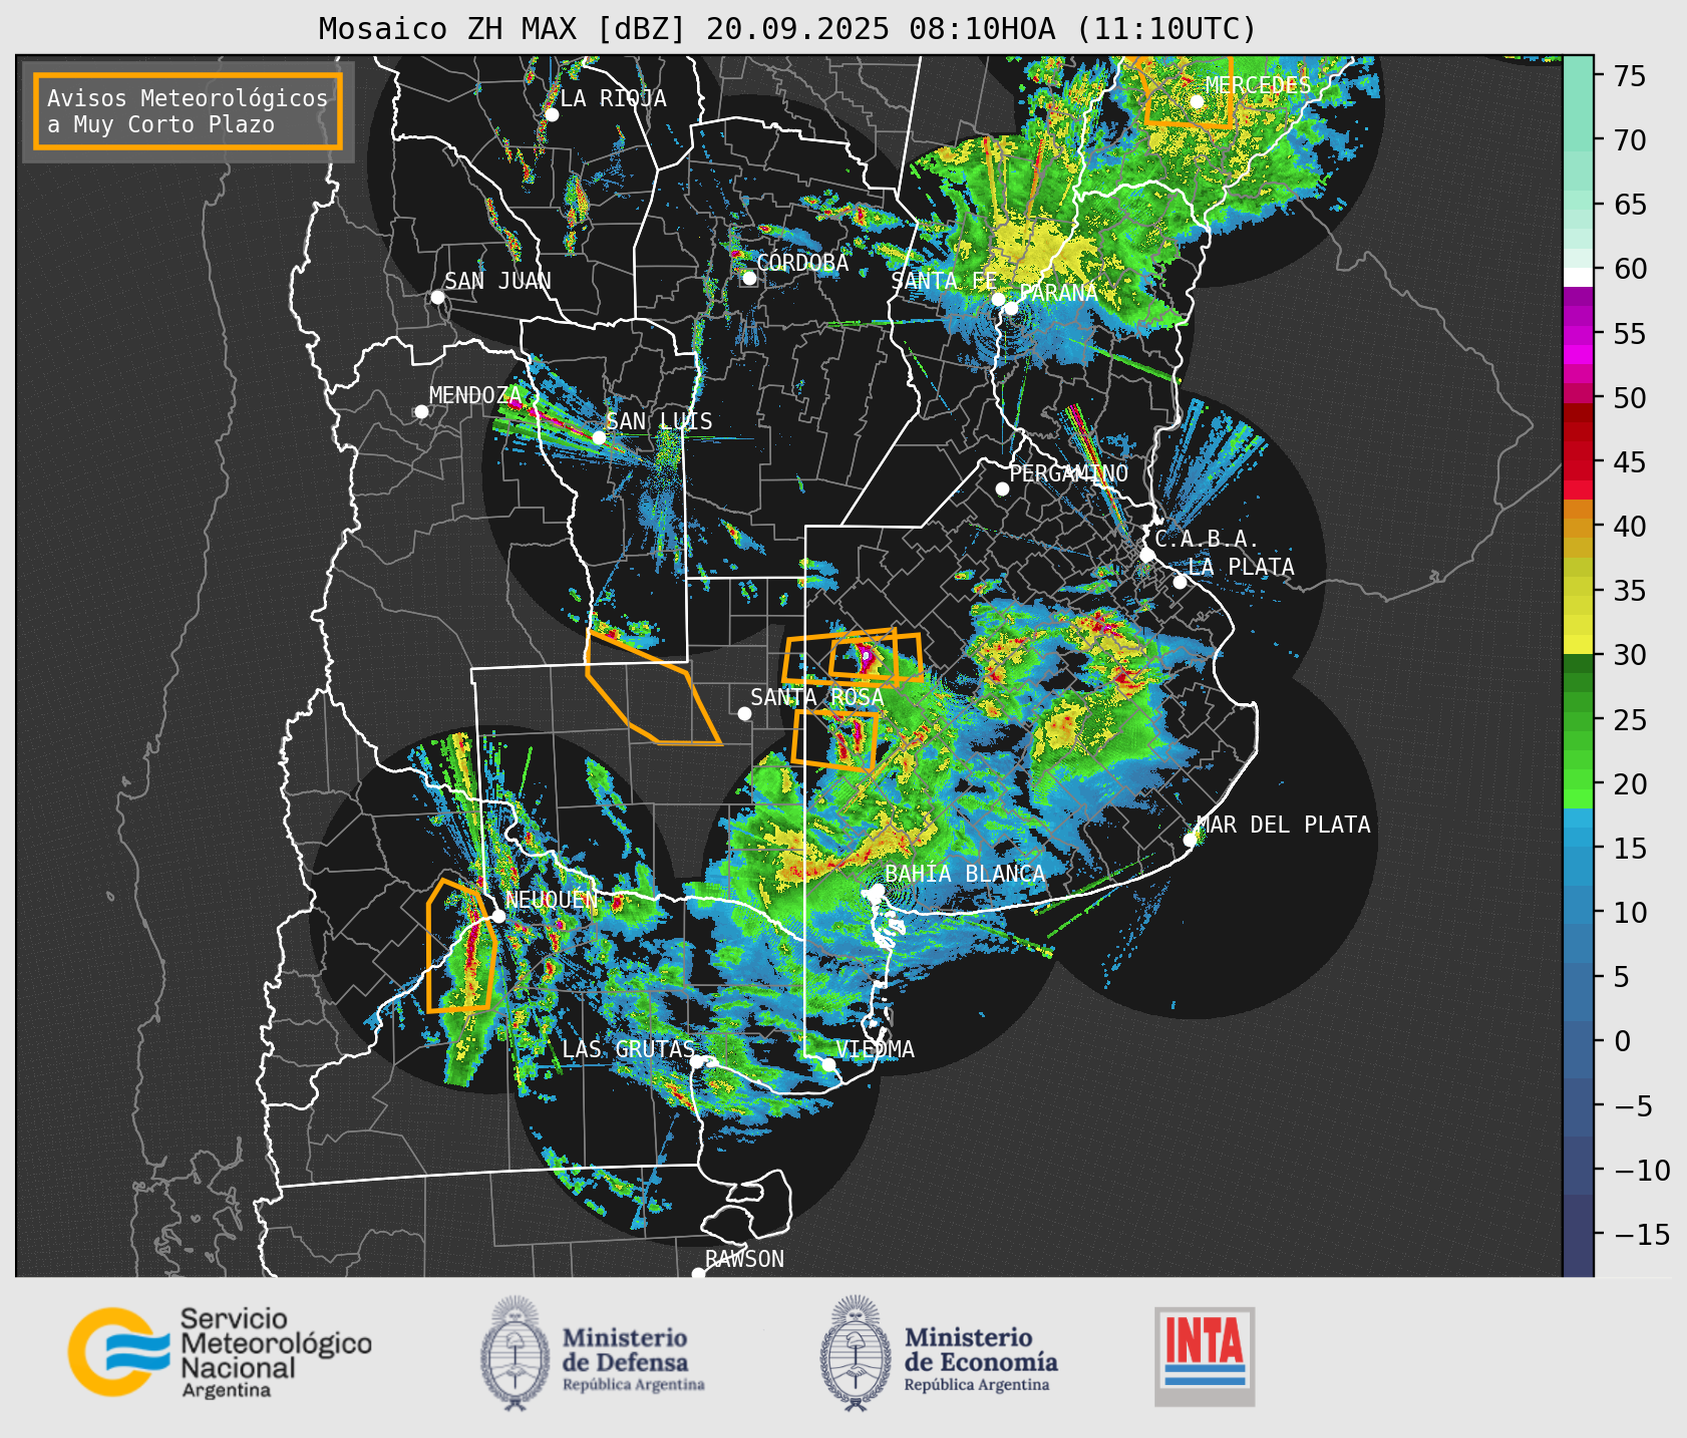Click the 60 dBZ white band on color scale

[1578, 276]
